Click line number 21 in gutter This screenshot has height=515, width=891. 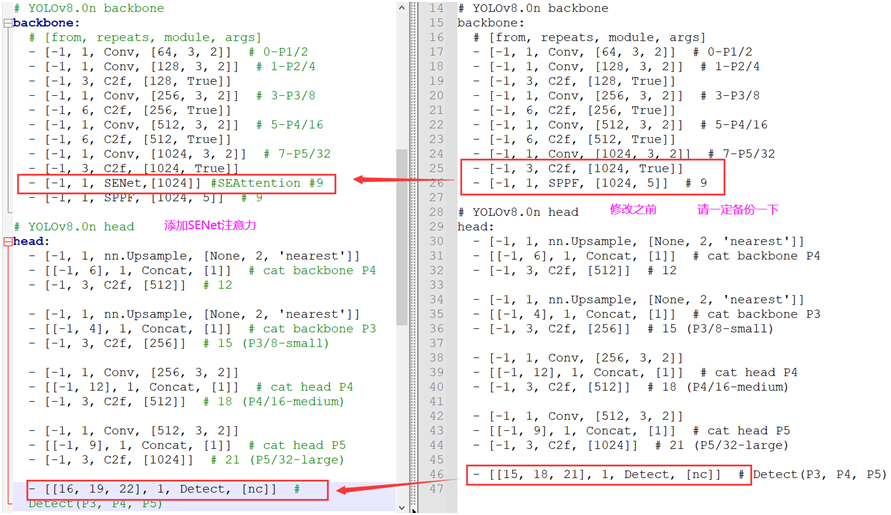pyautogui.click(x=436, y=110)
